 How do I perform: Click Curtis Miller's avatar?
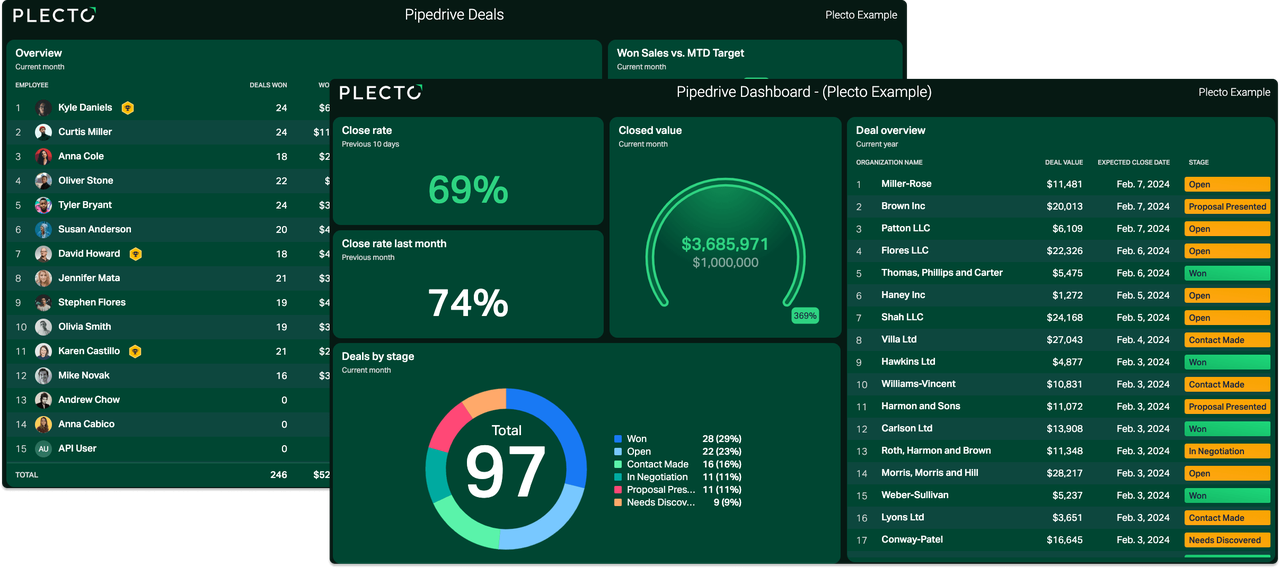[x=43, y=132]
